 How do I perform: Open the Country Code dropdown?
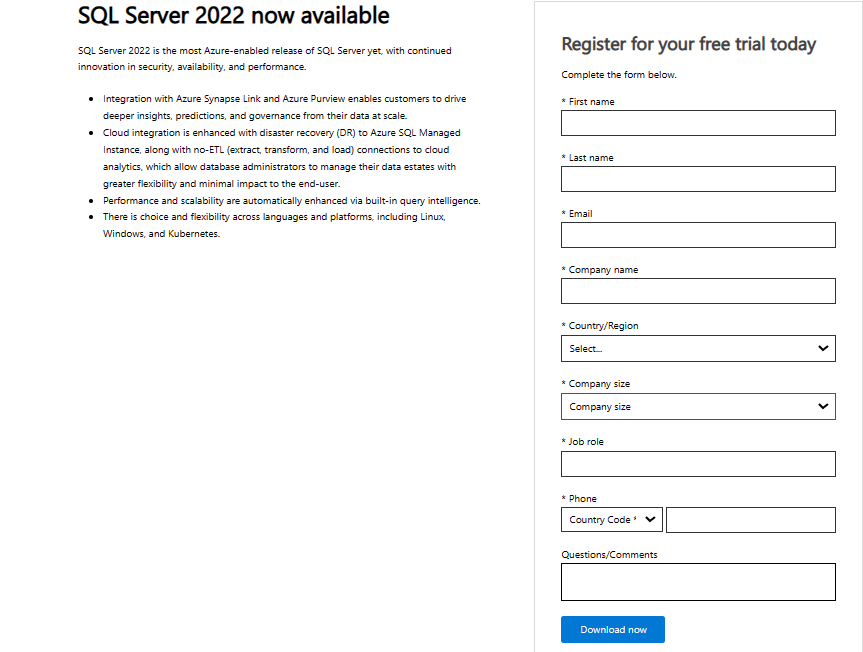coord(611,520)
